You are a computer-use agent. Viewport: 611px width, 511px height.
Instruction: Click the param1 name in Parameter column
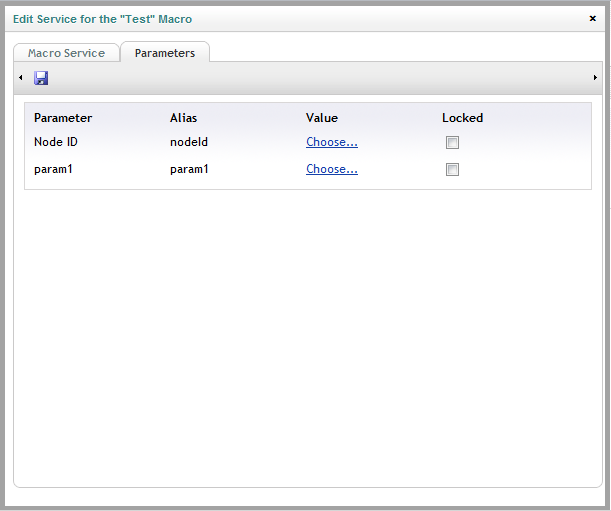point(53,169)
